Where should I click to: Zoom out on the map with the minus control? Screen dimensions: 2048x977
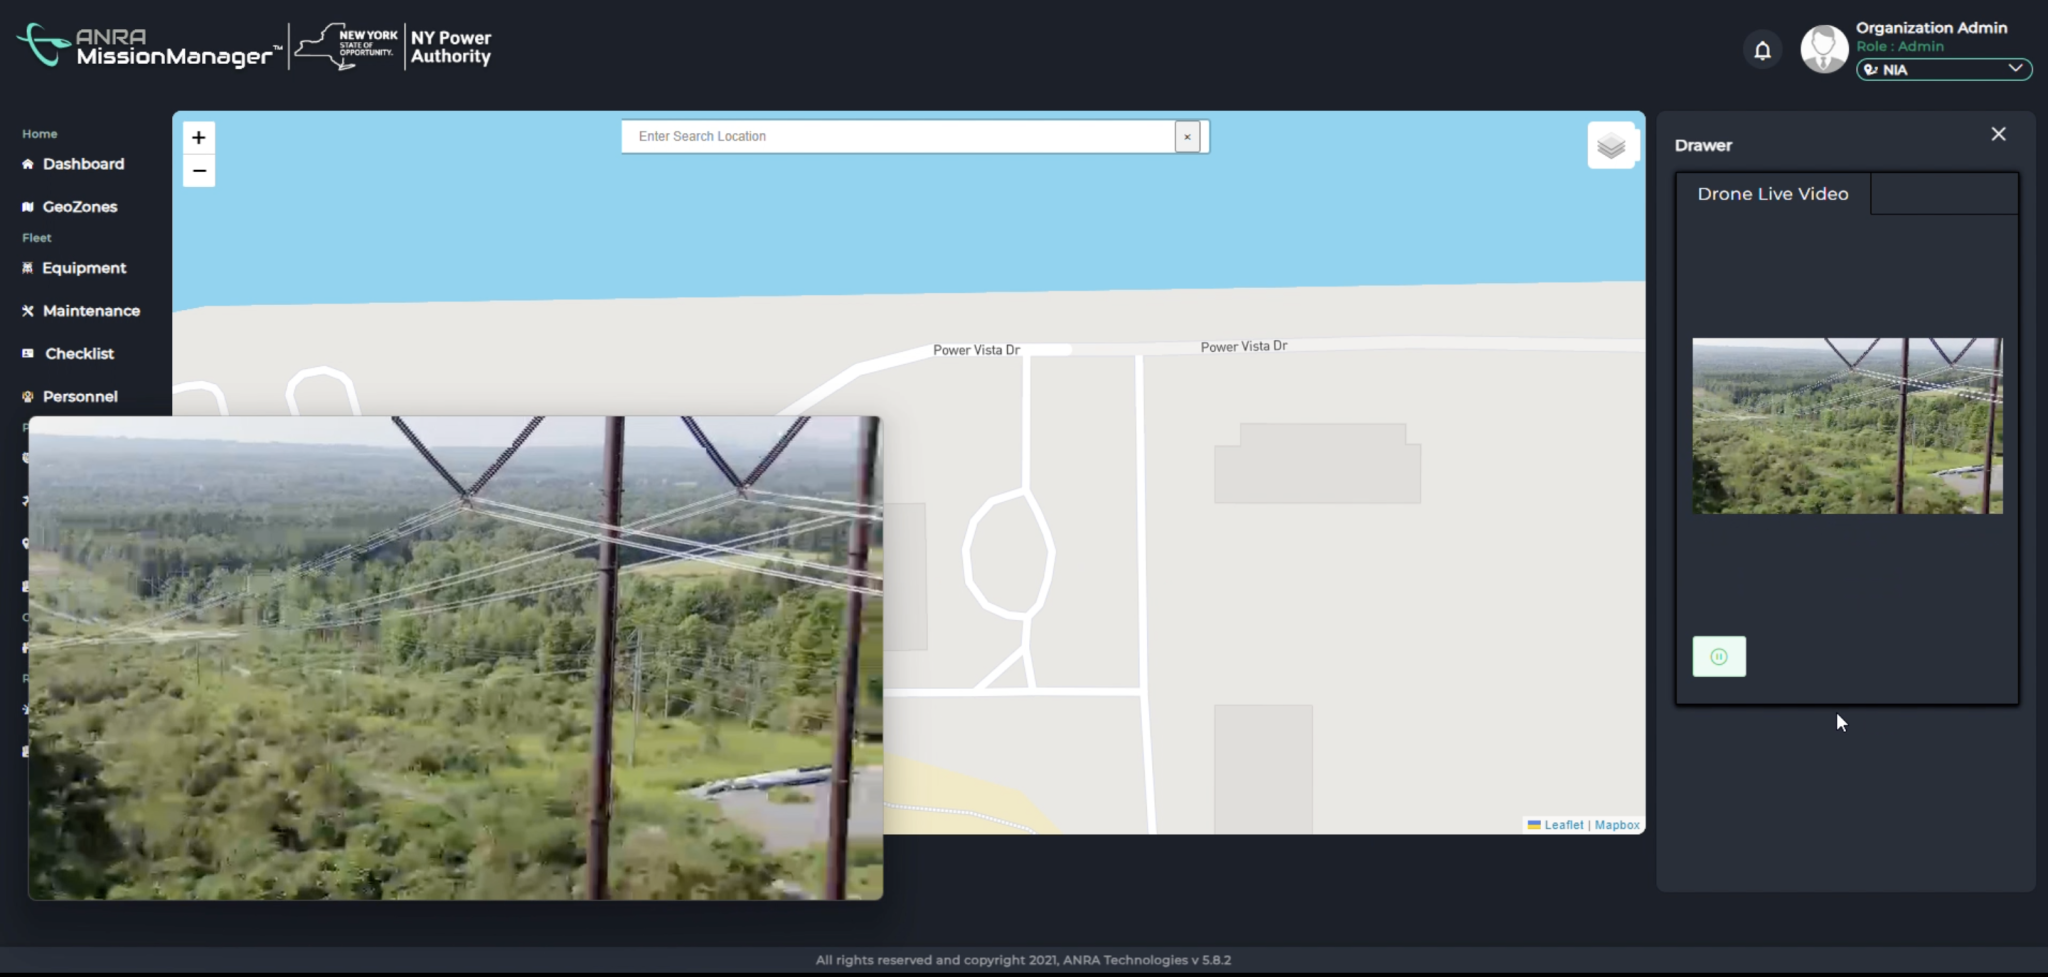199,171
